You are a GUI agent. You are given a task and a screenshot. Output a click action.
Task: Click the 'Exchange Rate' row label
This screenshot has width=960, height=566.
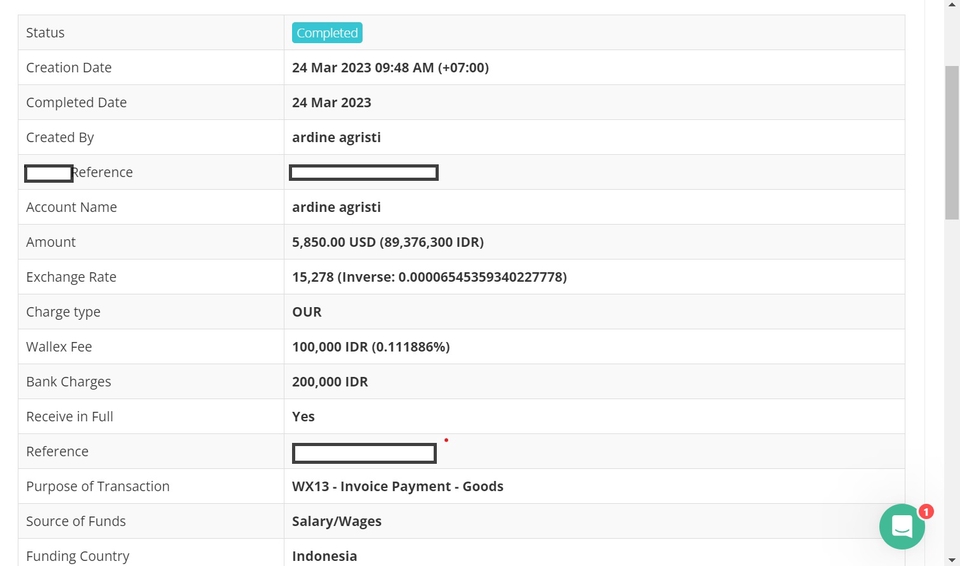tap(71, 277)
